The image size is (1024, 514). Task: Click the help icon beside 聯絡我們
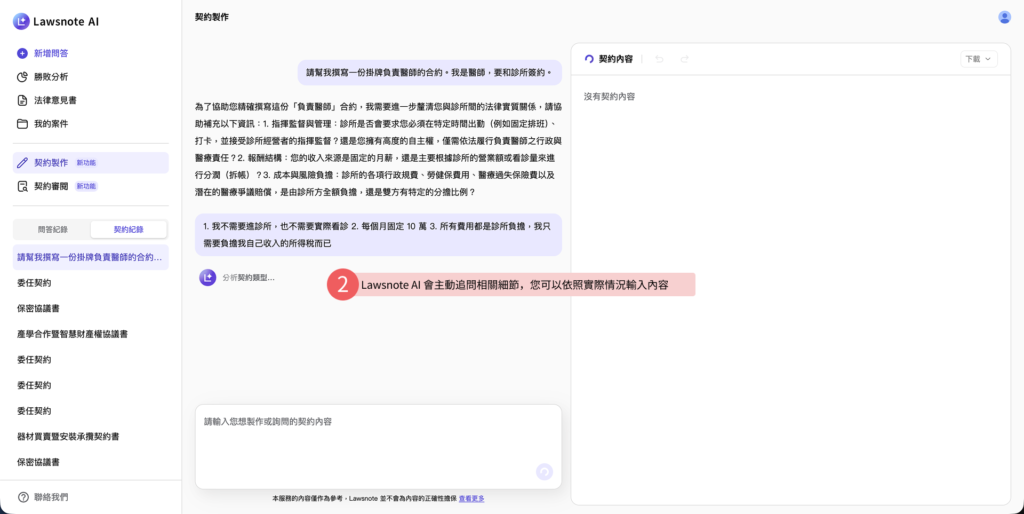click(24, 498)
